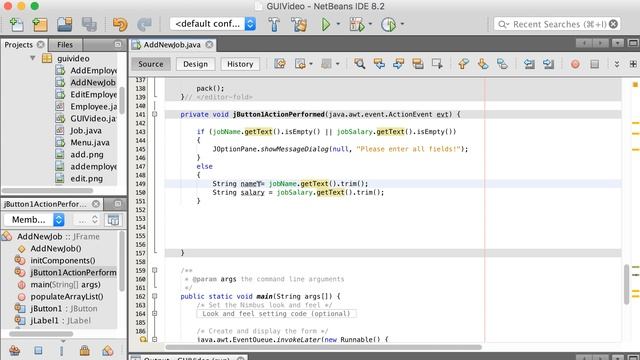This screenshot has width=640, height=360.
Task: Switch to History view
Action: [x=240, y=64]
